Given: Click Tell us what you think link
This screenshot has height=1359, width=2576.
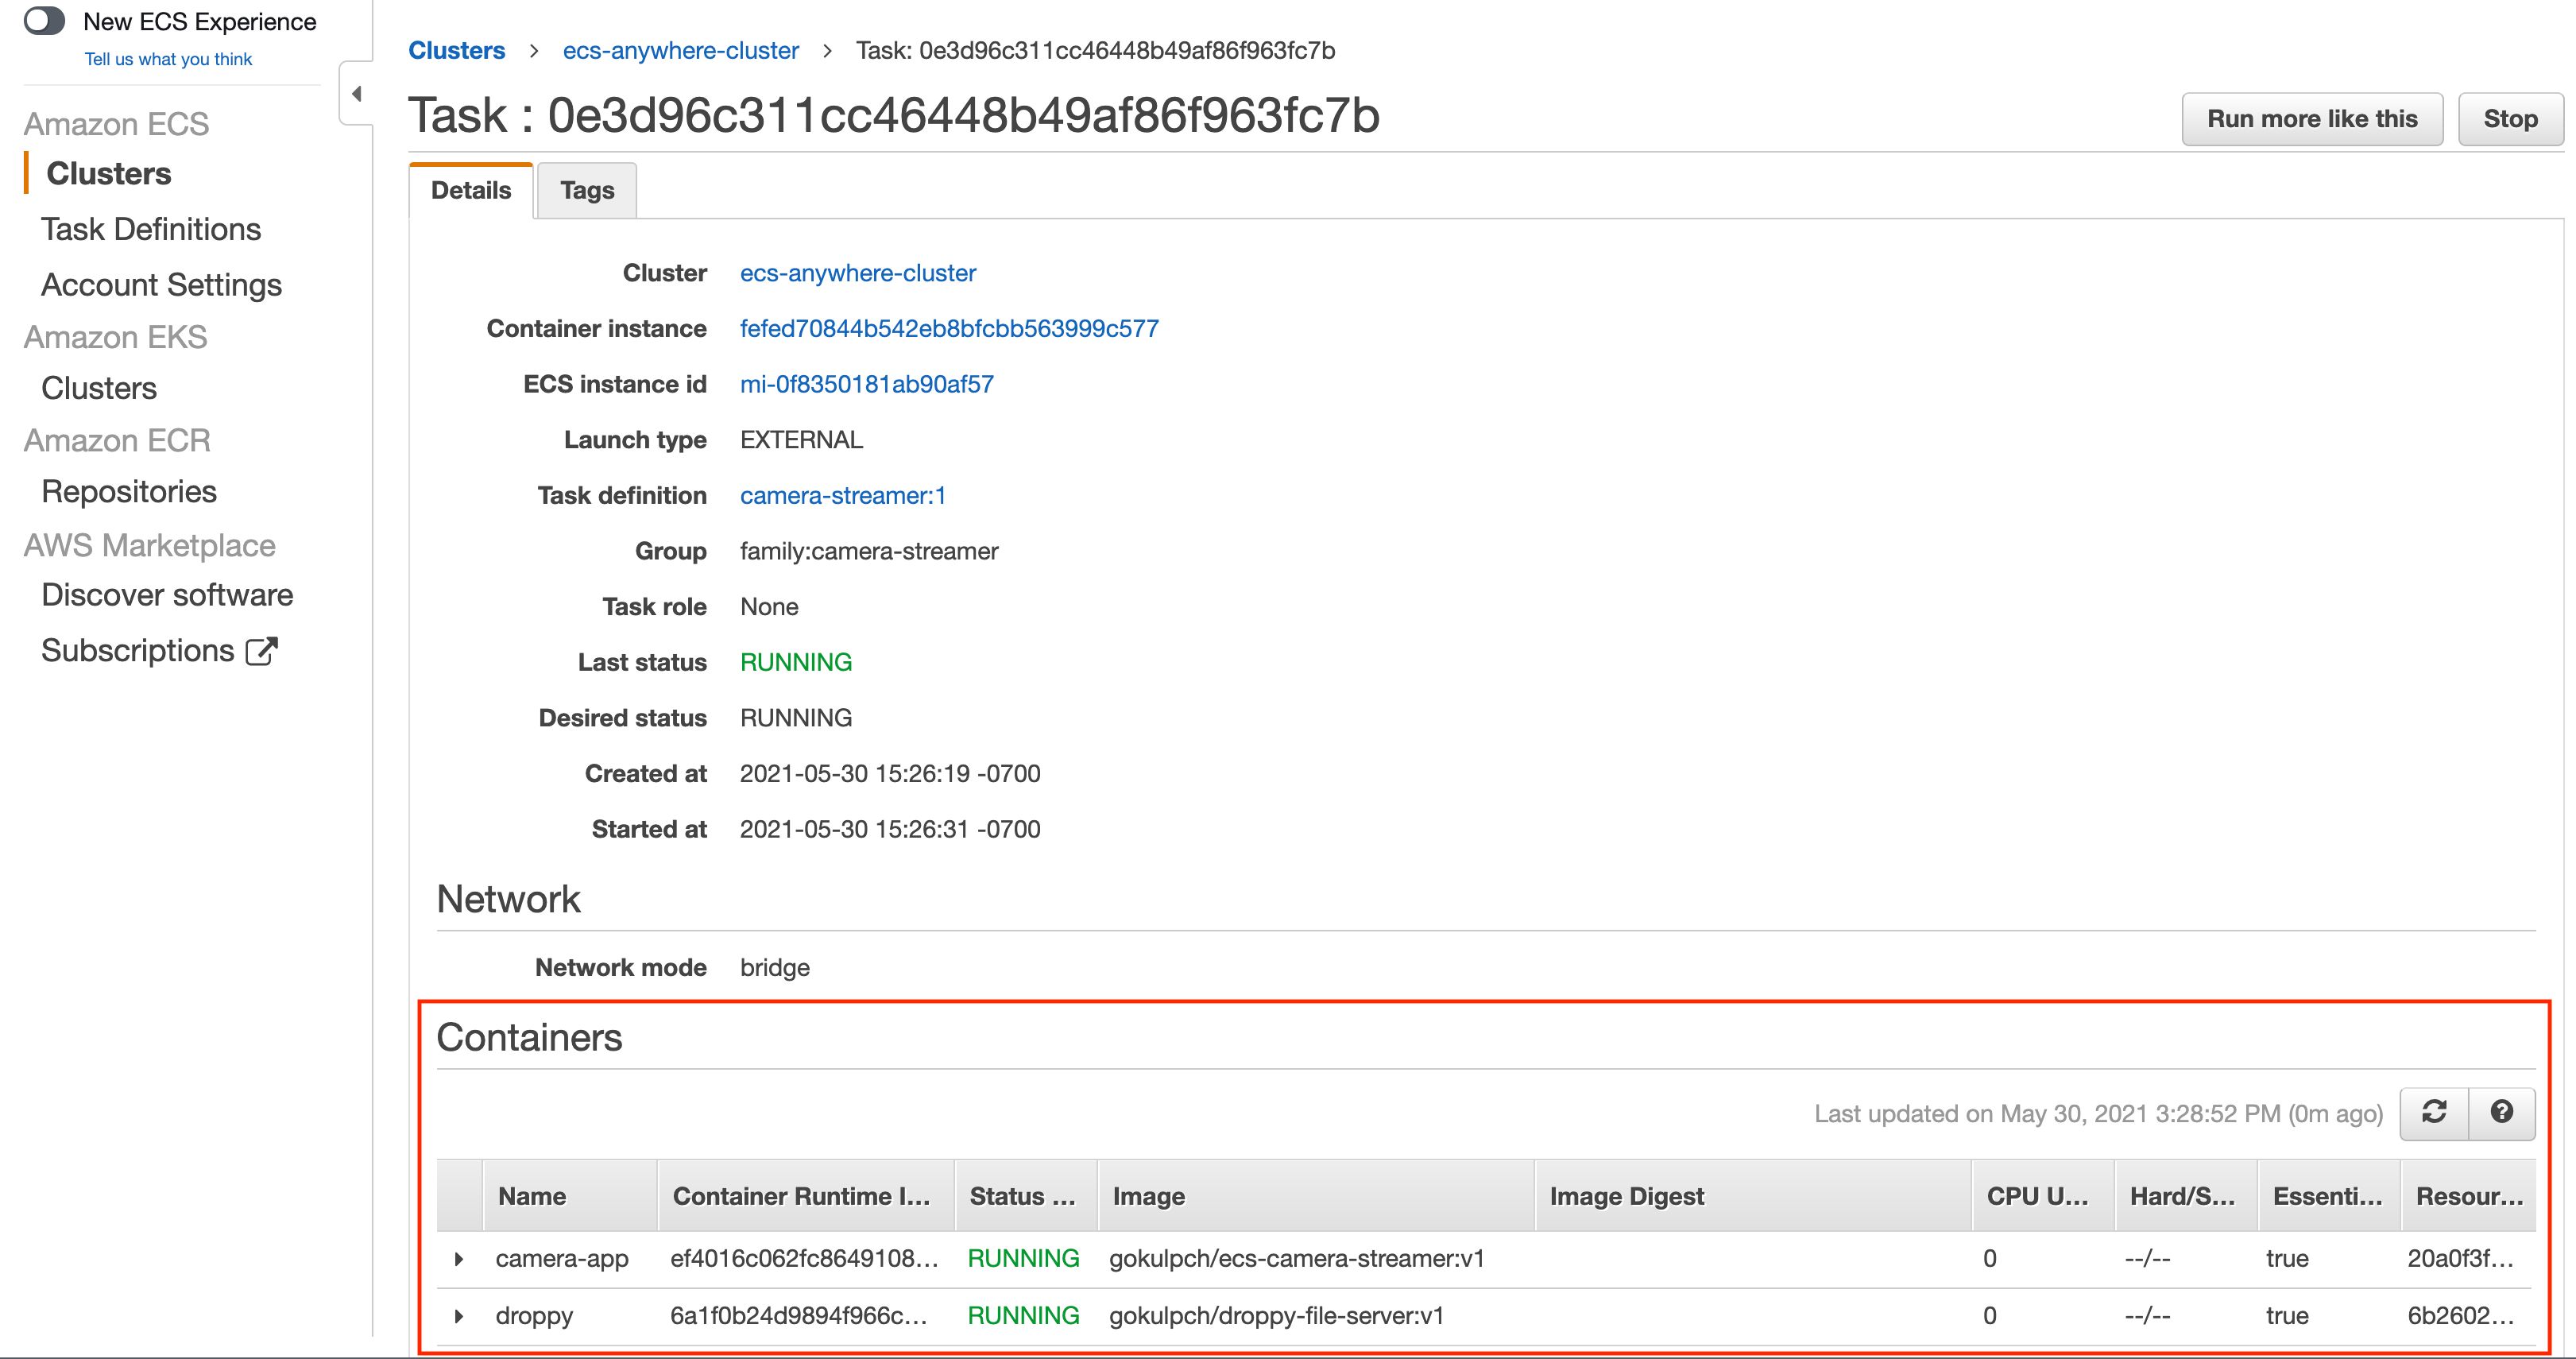Looking at the screenshot, I should (168, 59).
